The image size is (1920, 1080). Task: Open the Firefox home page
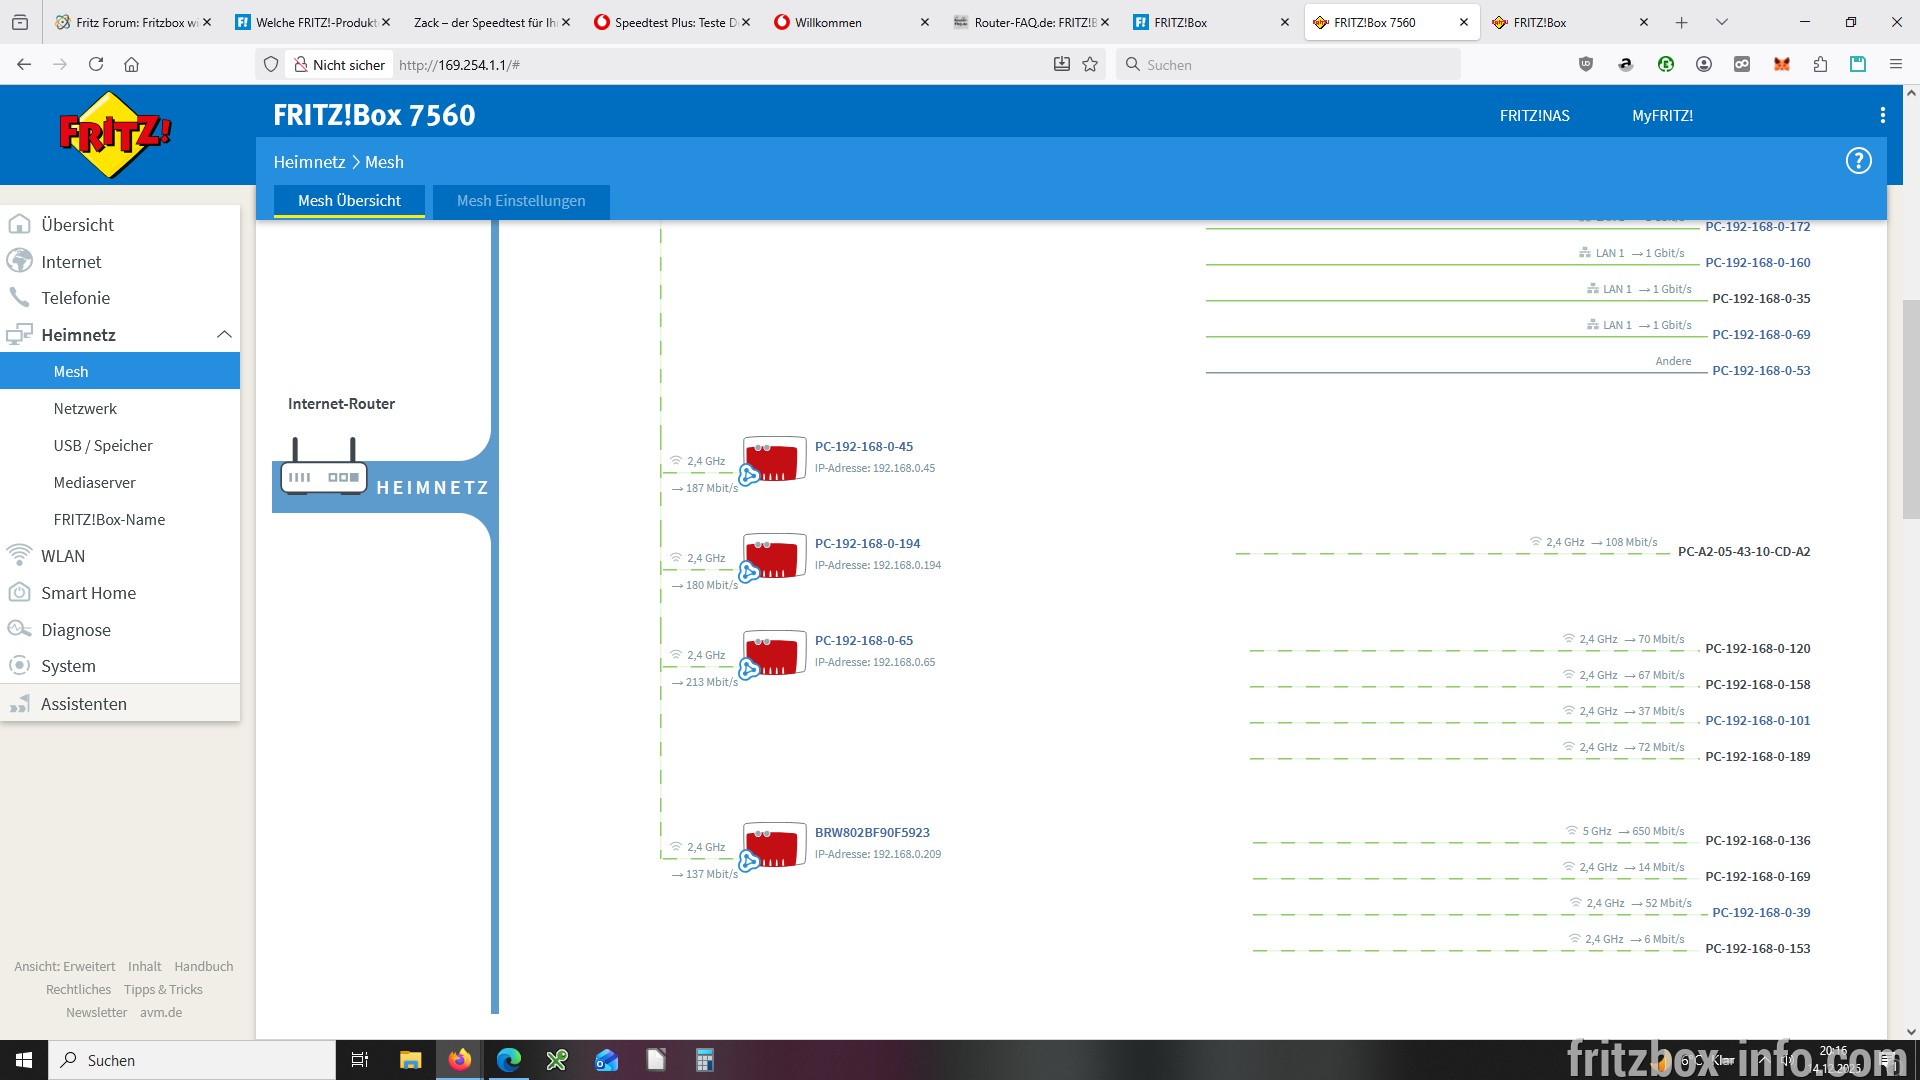tap(131, 64)
